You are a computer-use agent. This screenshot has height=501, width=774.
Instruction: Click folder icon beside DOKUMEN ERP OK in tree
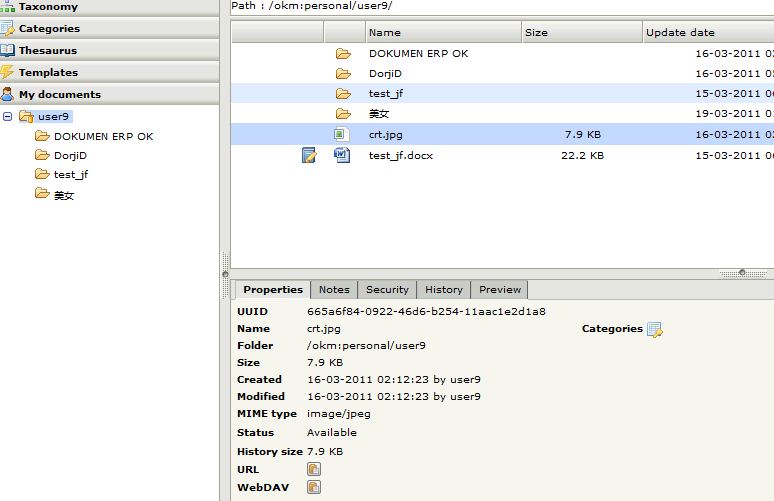pos(42,136)
